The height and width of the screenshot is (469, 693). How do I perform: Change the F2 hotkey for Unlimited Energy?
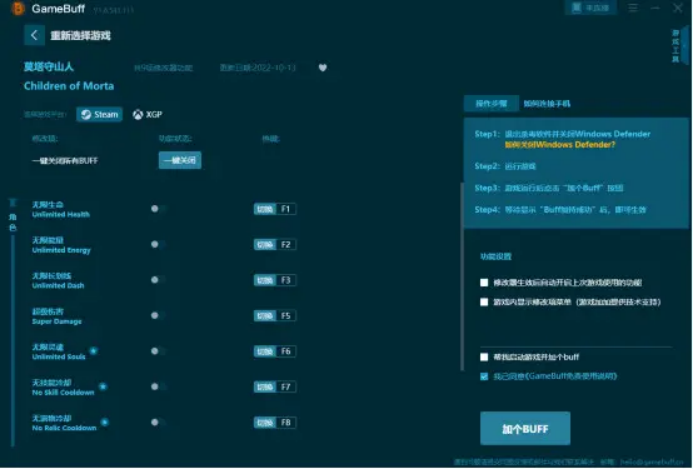275,244
